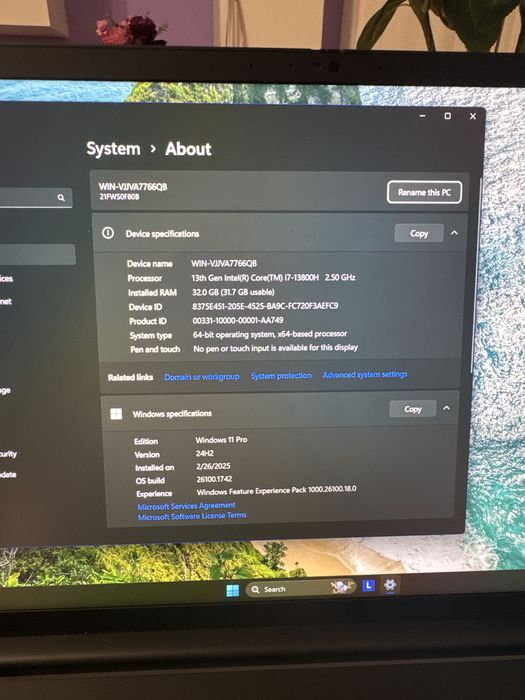Collapse the Device specifications section
The height and width of the screenshot is (700, 525).
point(454,233)
